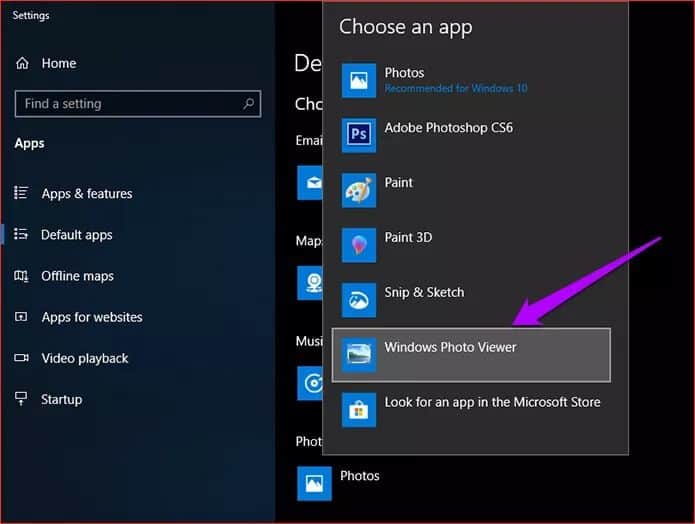Screen dimensions: 695x524
Task: Open Offline maps settings
Action: point(78,276)
